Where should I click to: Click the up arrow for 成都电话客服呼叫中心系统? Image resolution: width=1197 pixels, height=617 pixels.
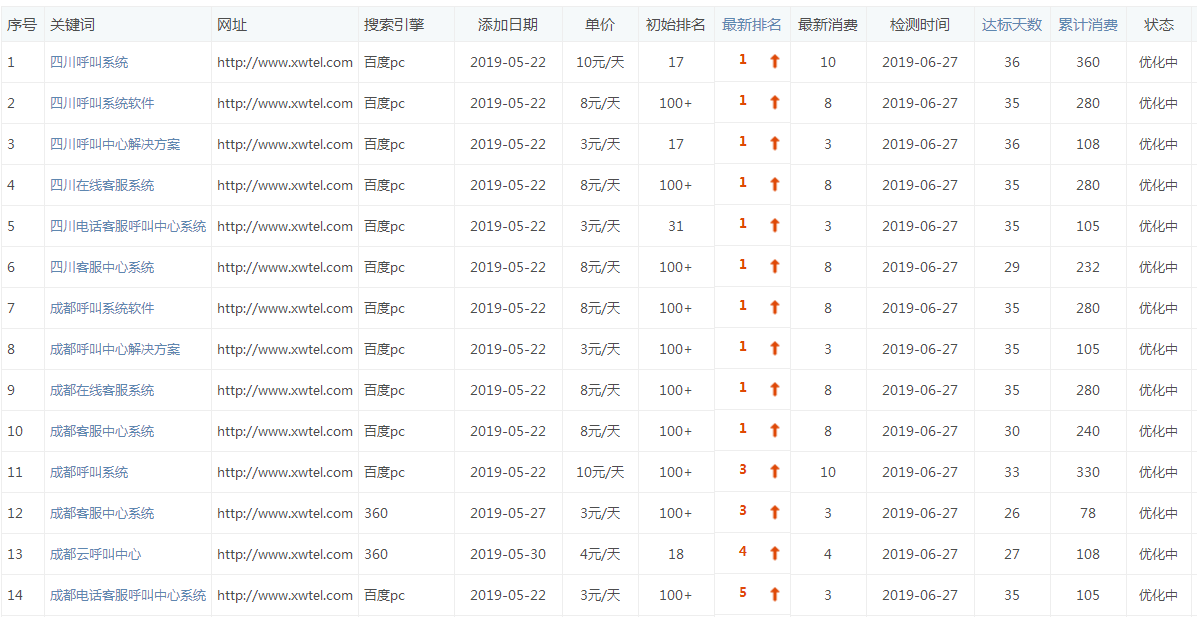point(774,594)
